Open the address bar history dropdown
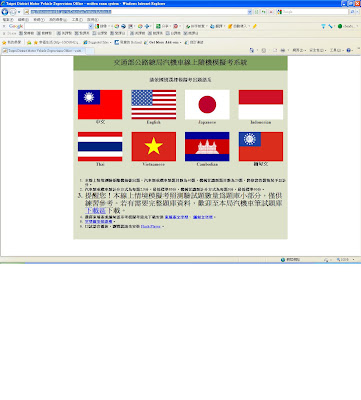Screen dimensions: 361x400 [250, 12]
